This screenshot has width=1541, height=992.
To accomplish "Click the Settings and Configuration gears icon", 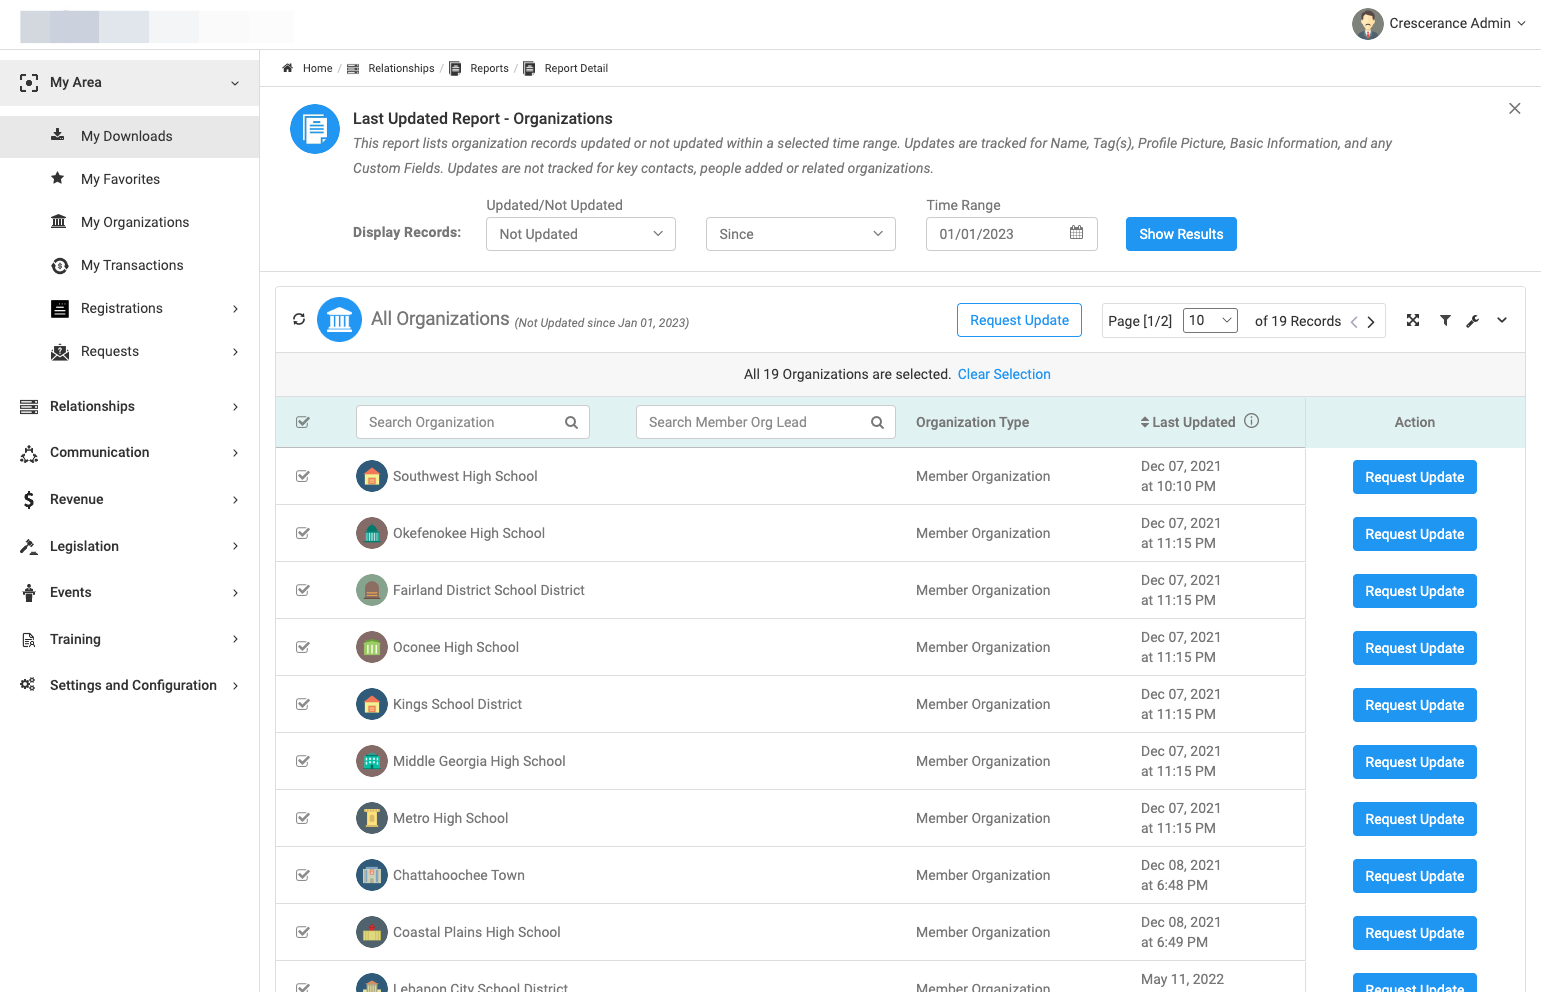I will pyautogui.click(x=28, y=684).
